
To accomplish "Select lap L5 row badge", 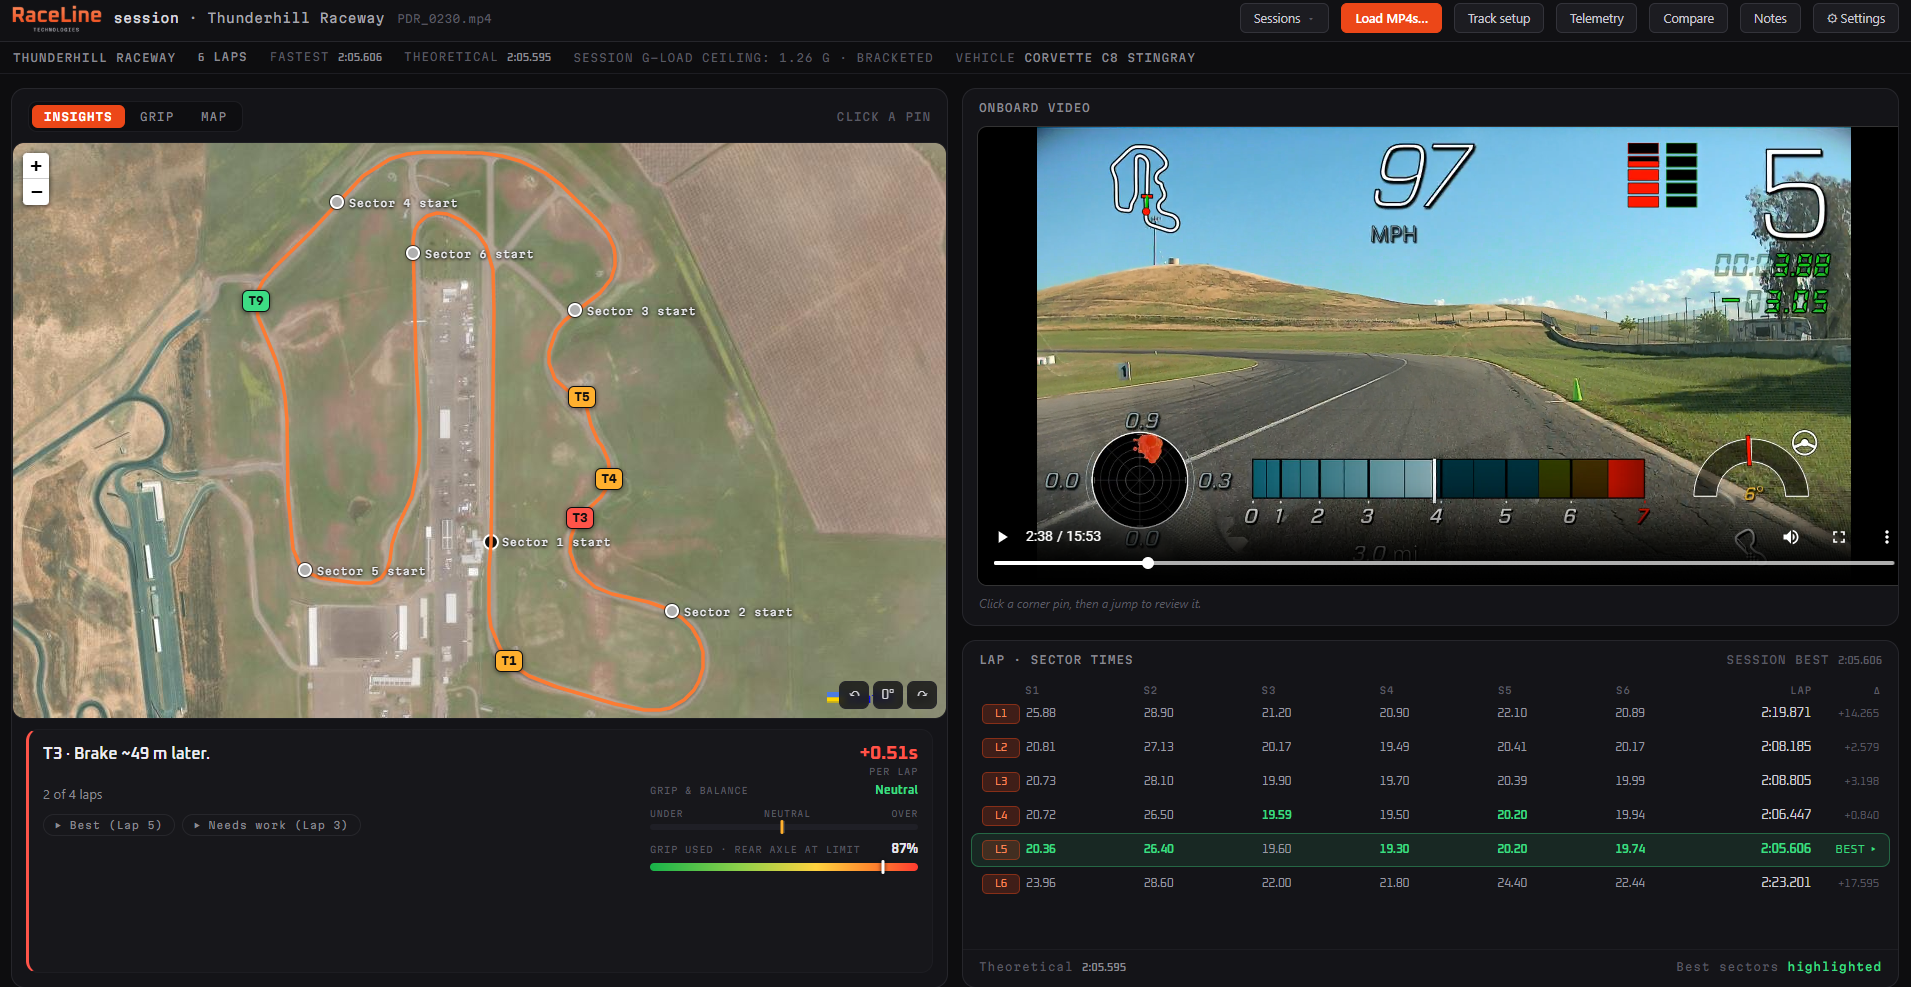I will pos(1001,849).
